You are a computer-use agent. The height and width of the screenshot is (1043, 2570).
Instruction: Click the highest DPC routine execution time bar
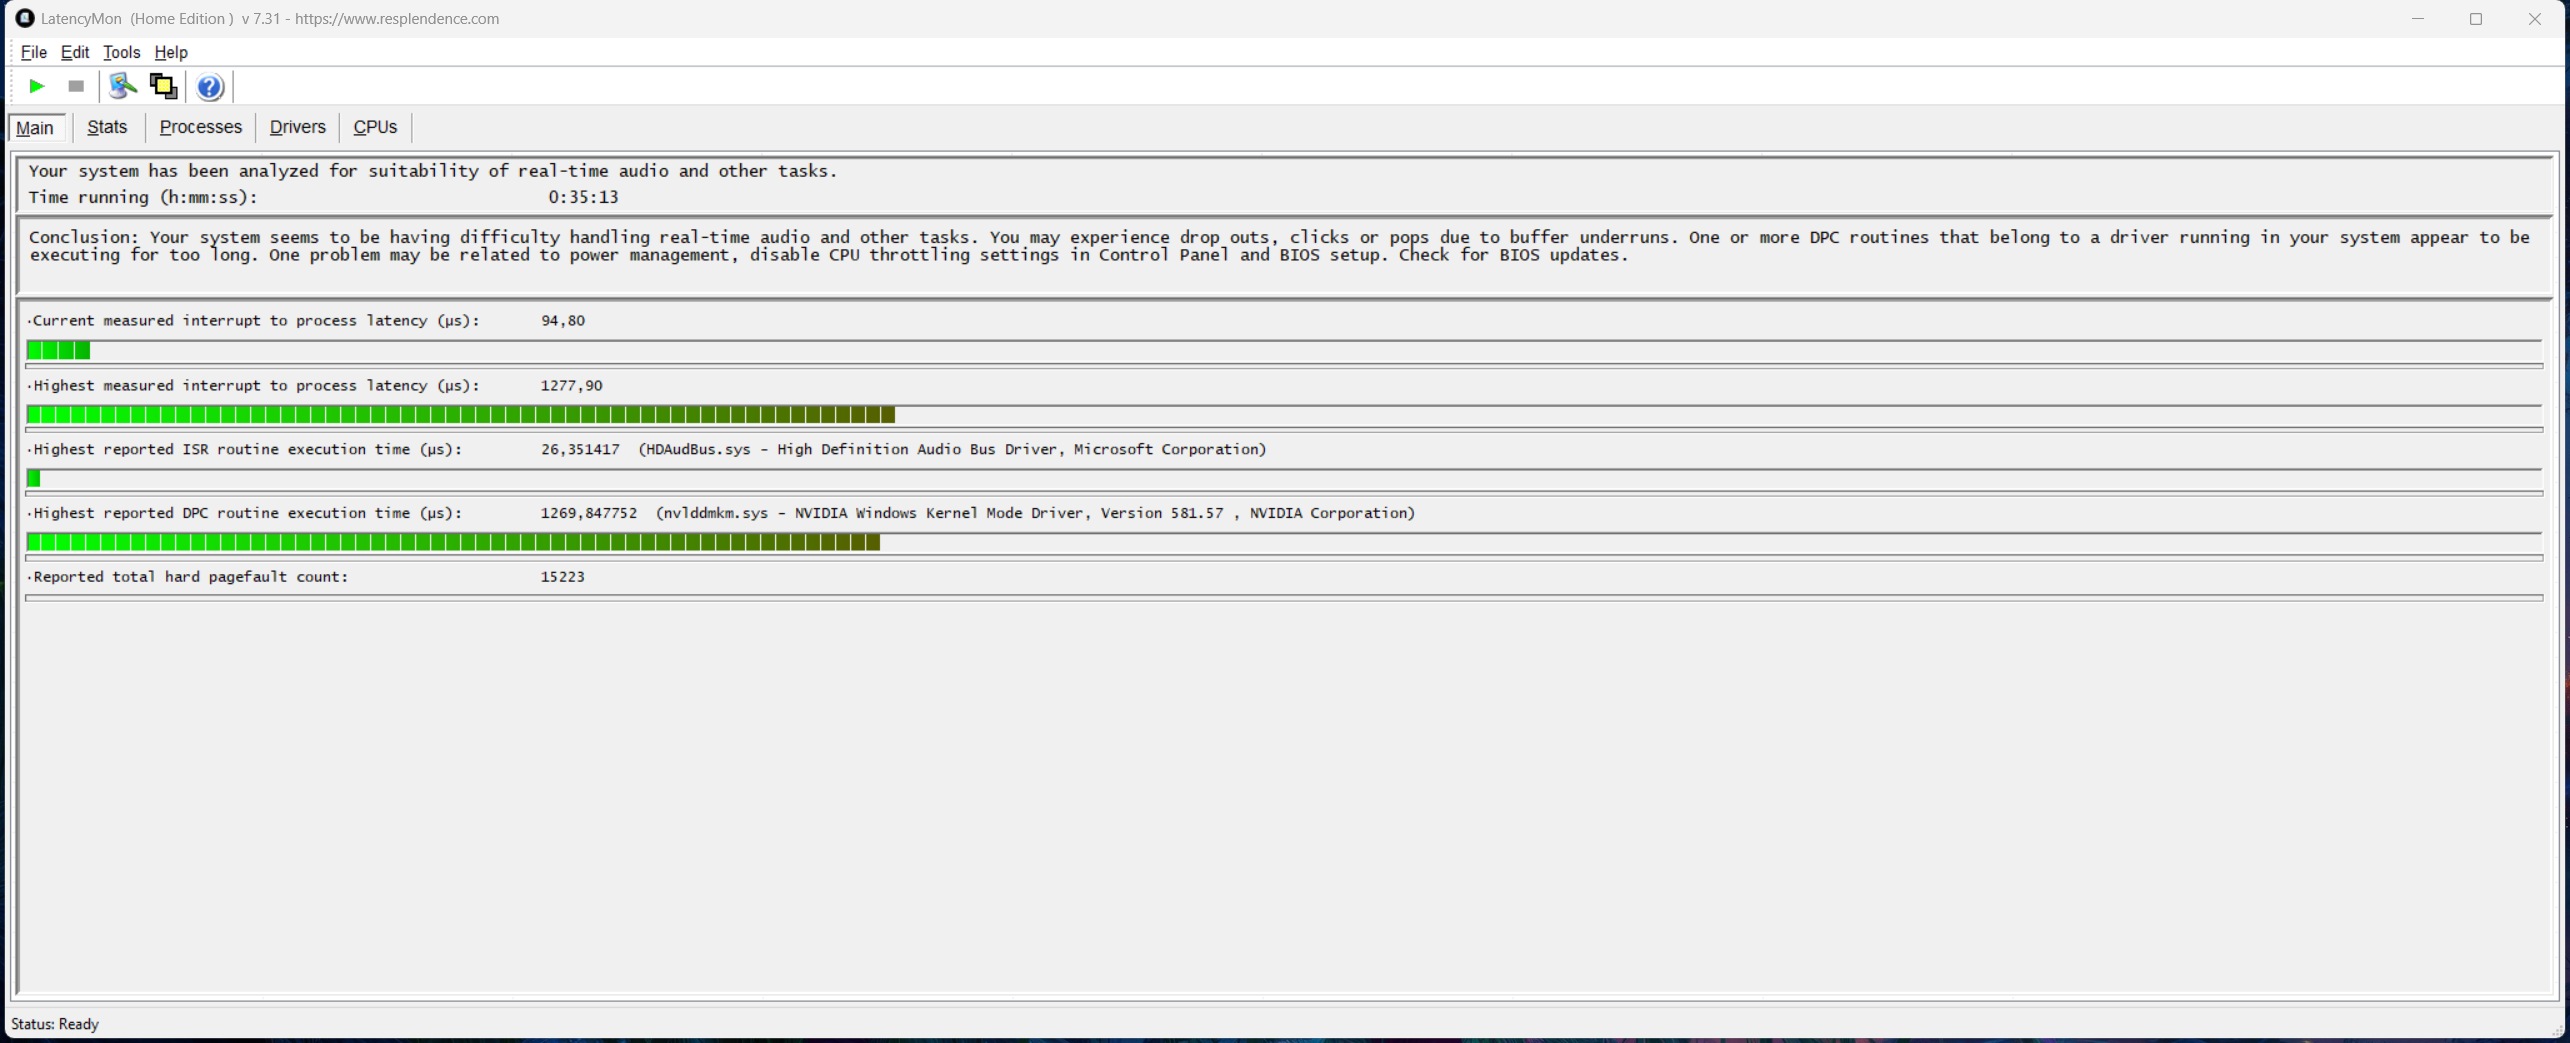tap(1284, 542)
